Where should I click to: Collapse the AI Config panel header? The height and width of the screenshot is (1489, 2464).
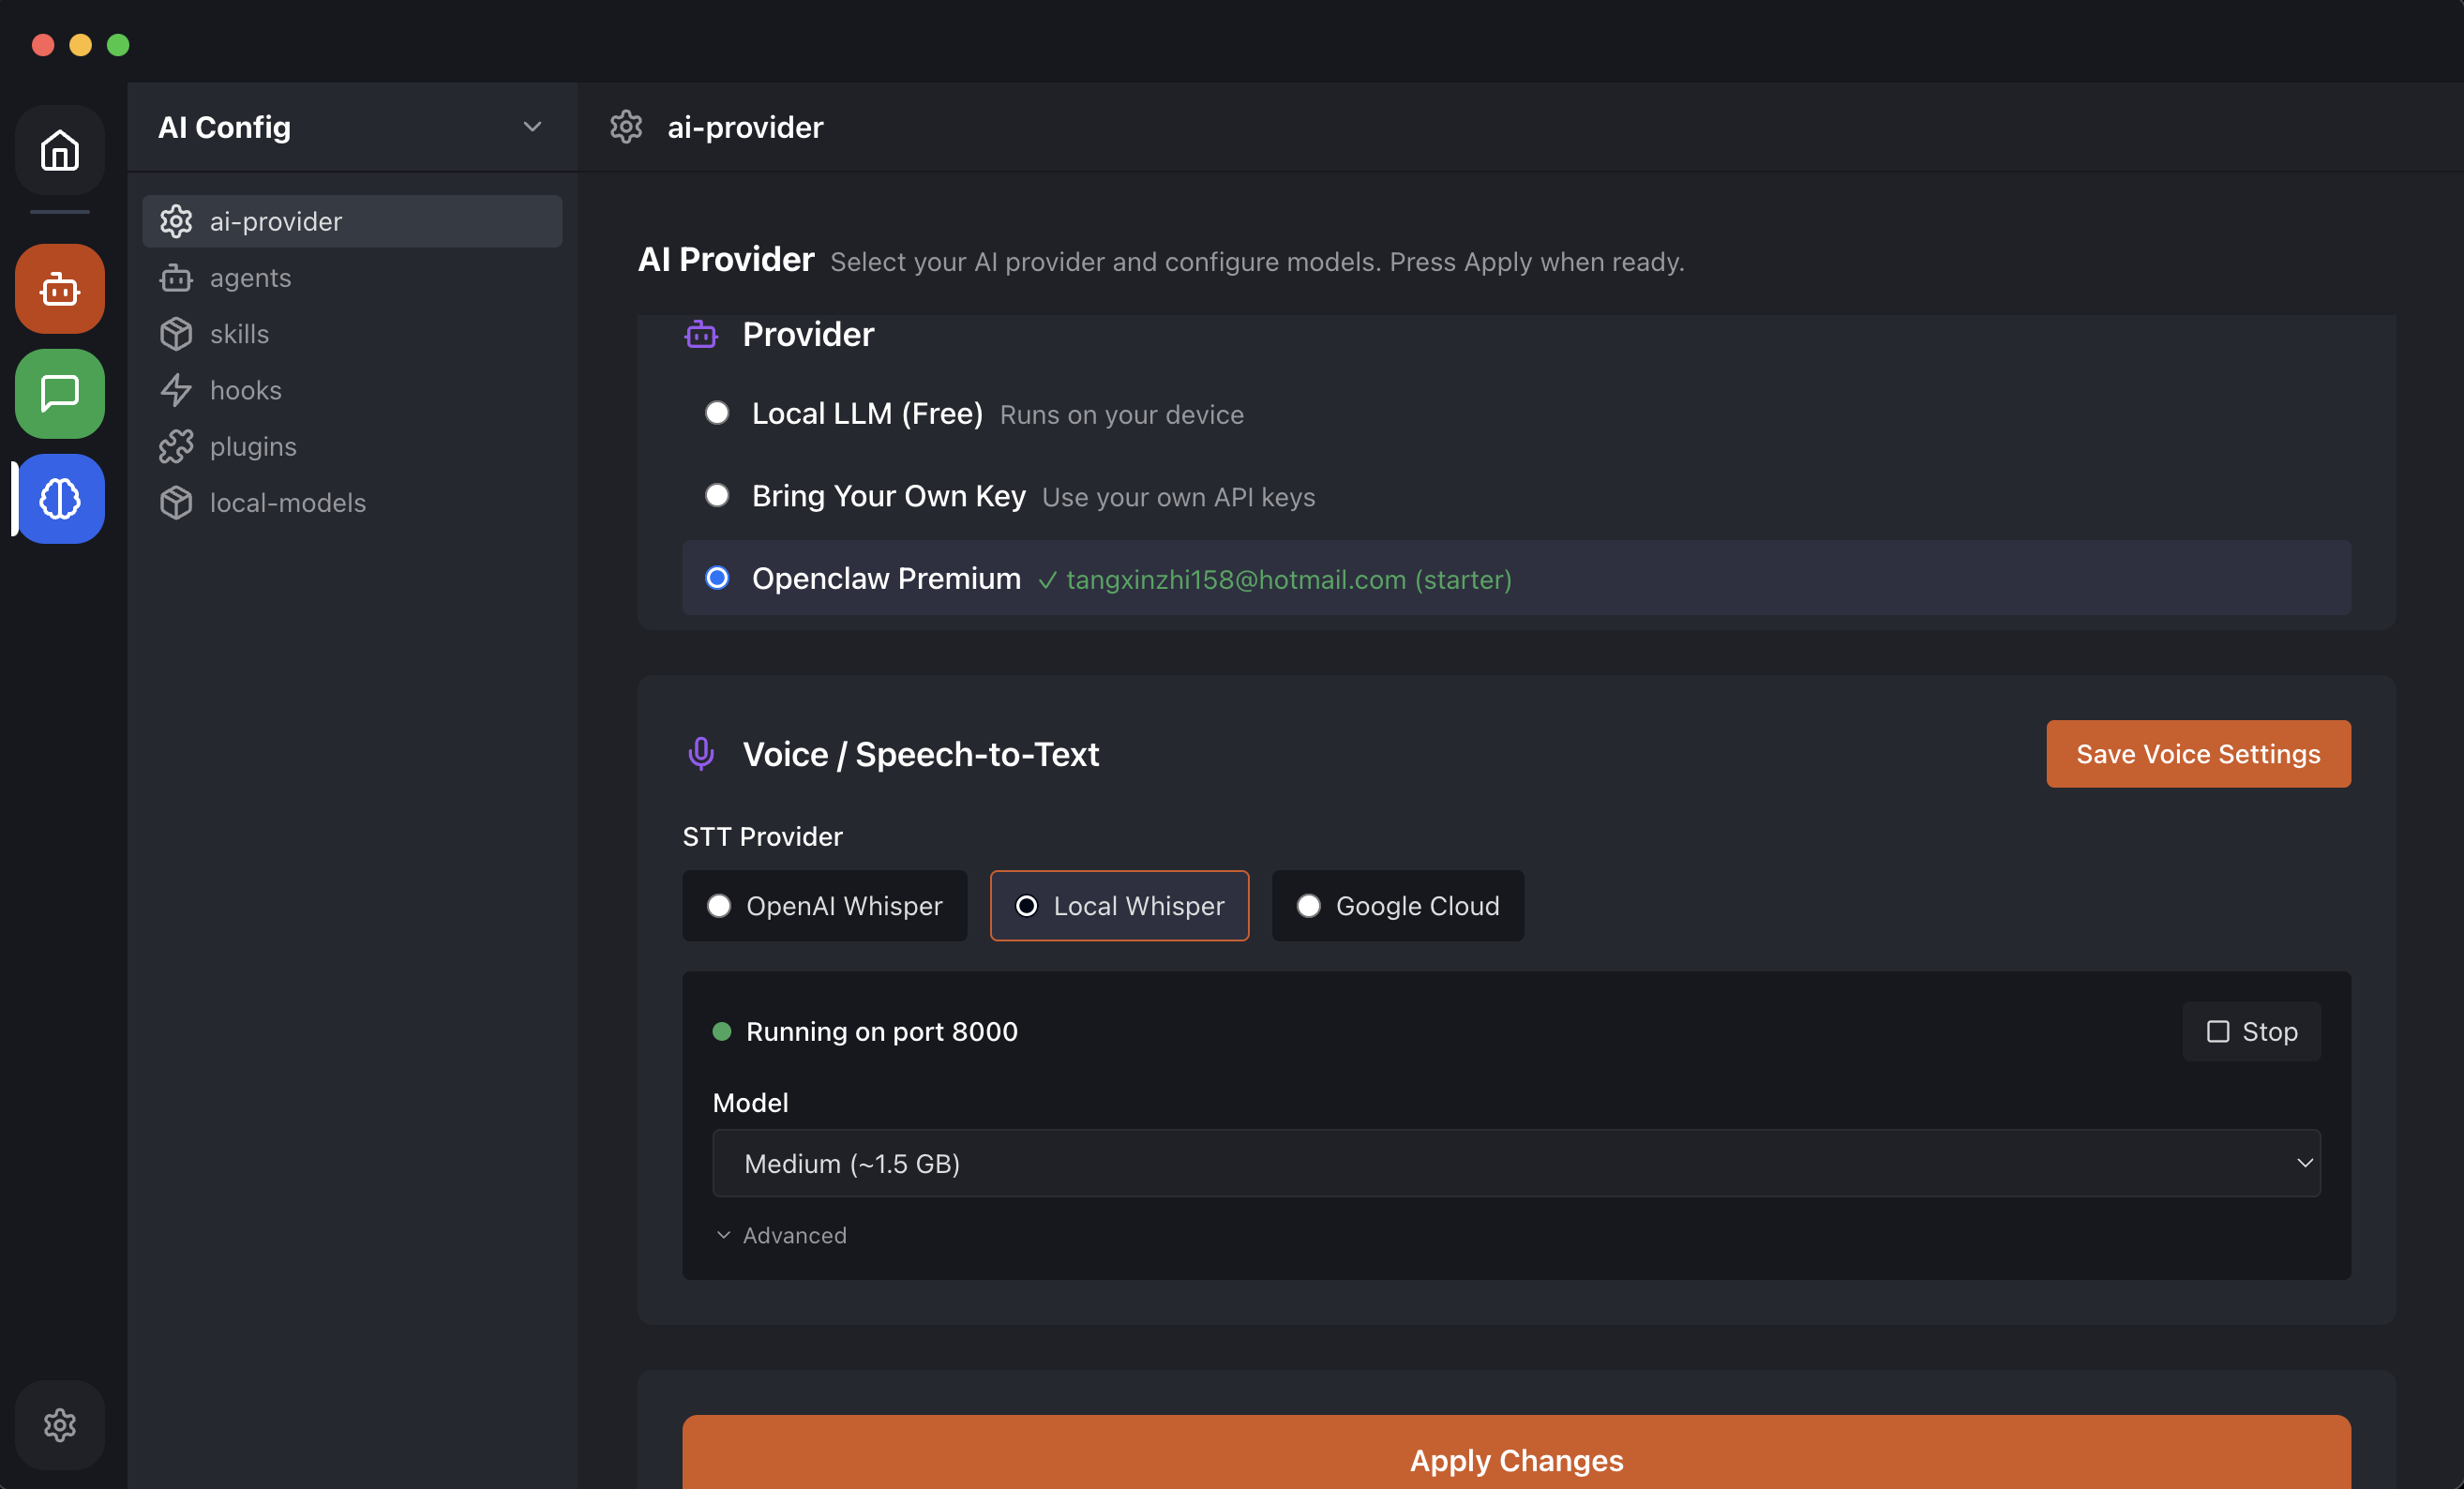pyautogui.click(x=533, y=127)
